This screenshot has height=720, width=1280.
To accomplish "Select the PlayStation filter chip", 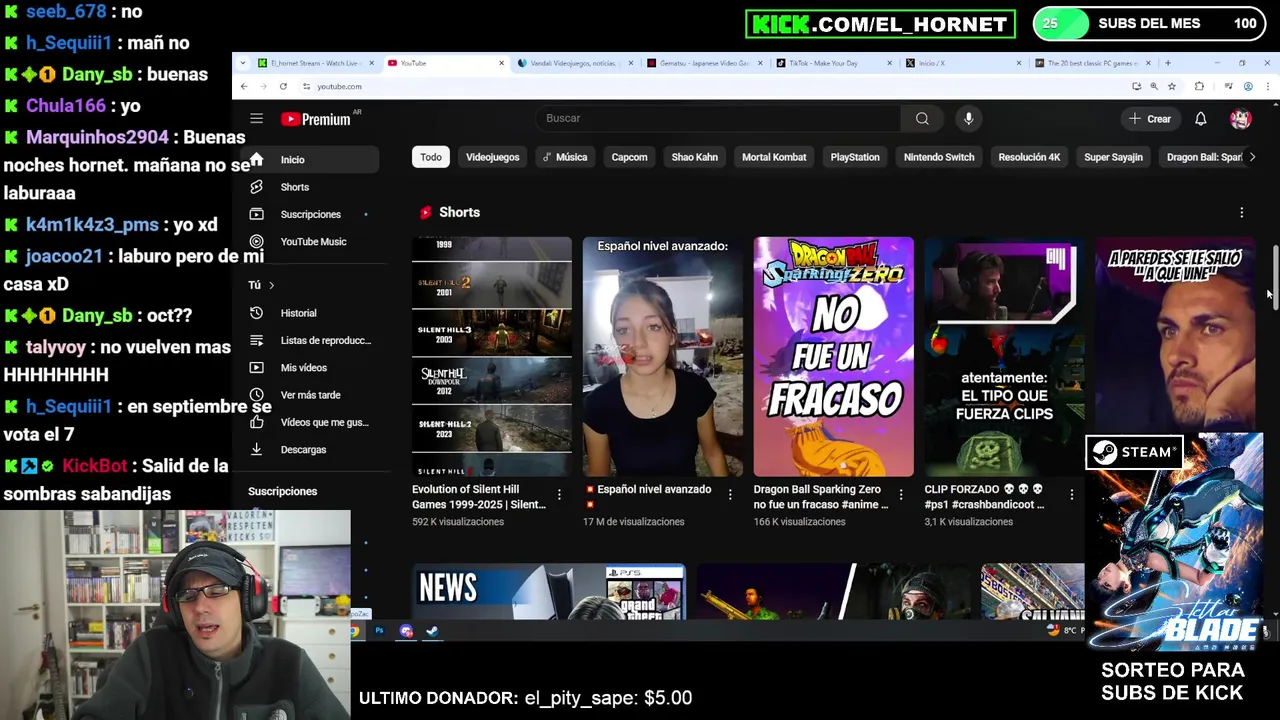I will (854, 157).
